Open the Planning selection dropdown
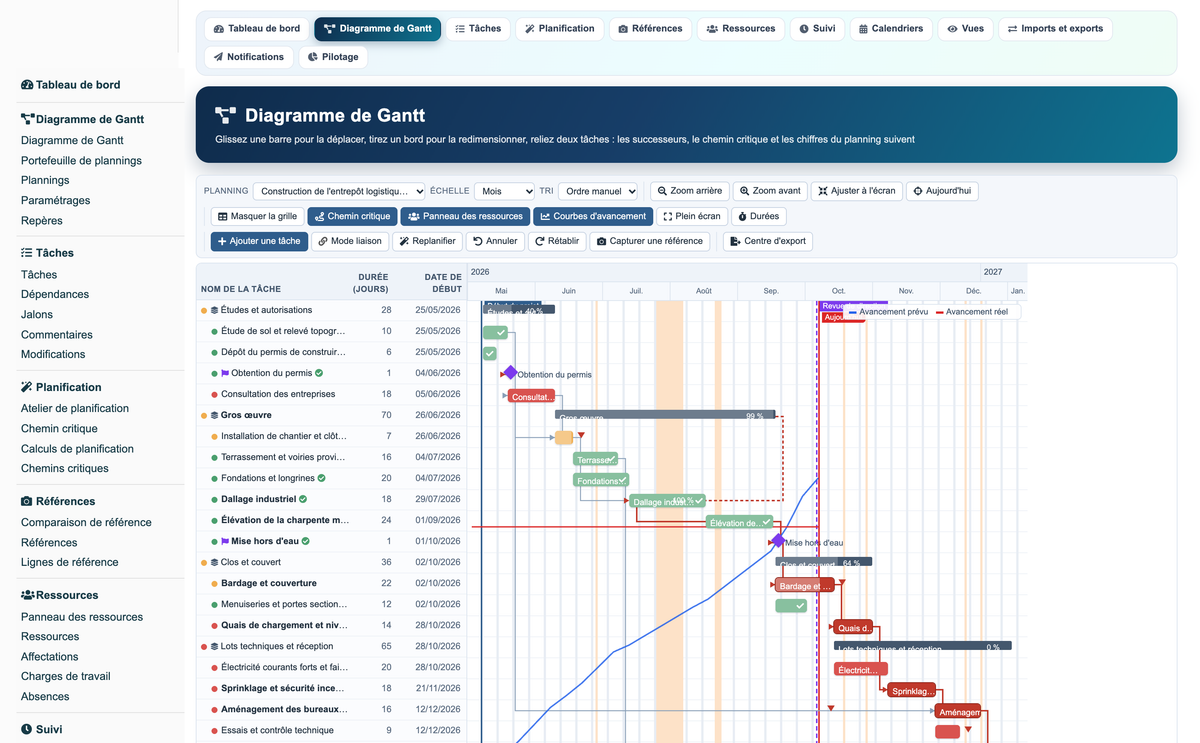The width and height of the screenshot is (1200, 743). pyautogui.click(x=339, y=191)
